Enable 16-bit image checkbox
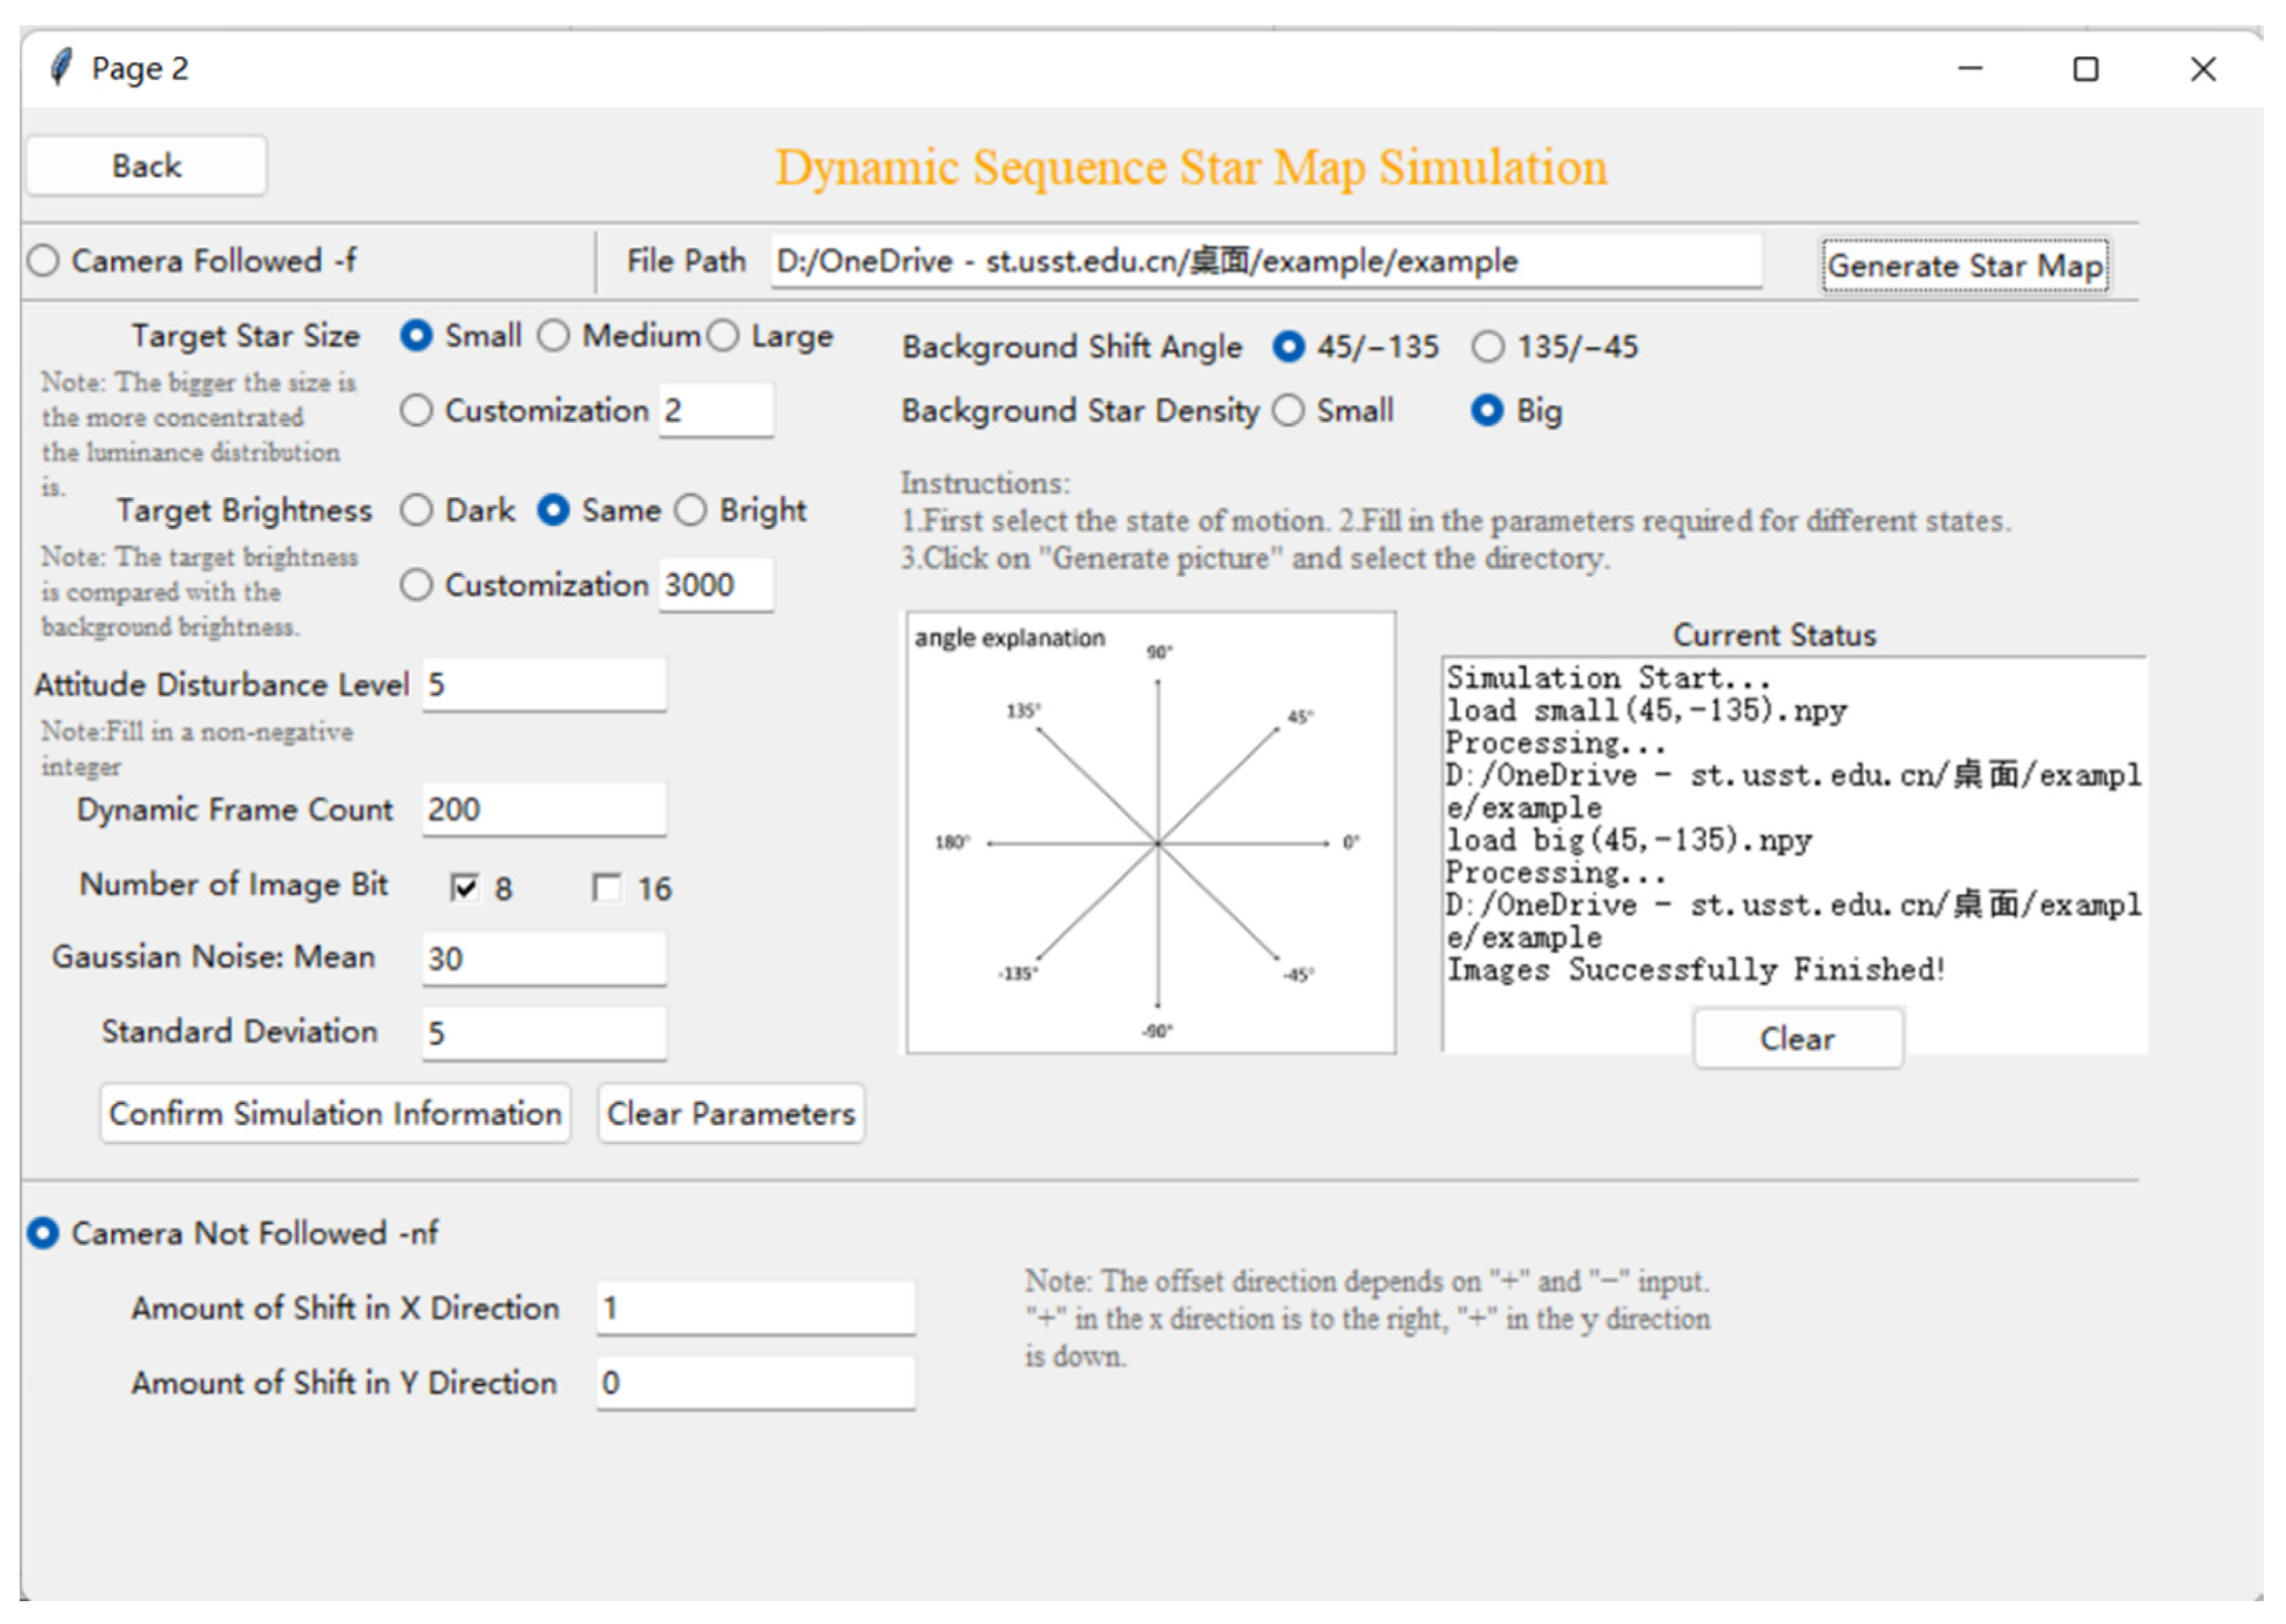Image resolution: width=2286 pixels, height=1624 pixels. [606, 888]
